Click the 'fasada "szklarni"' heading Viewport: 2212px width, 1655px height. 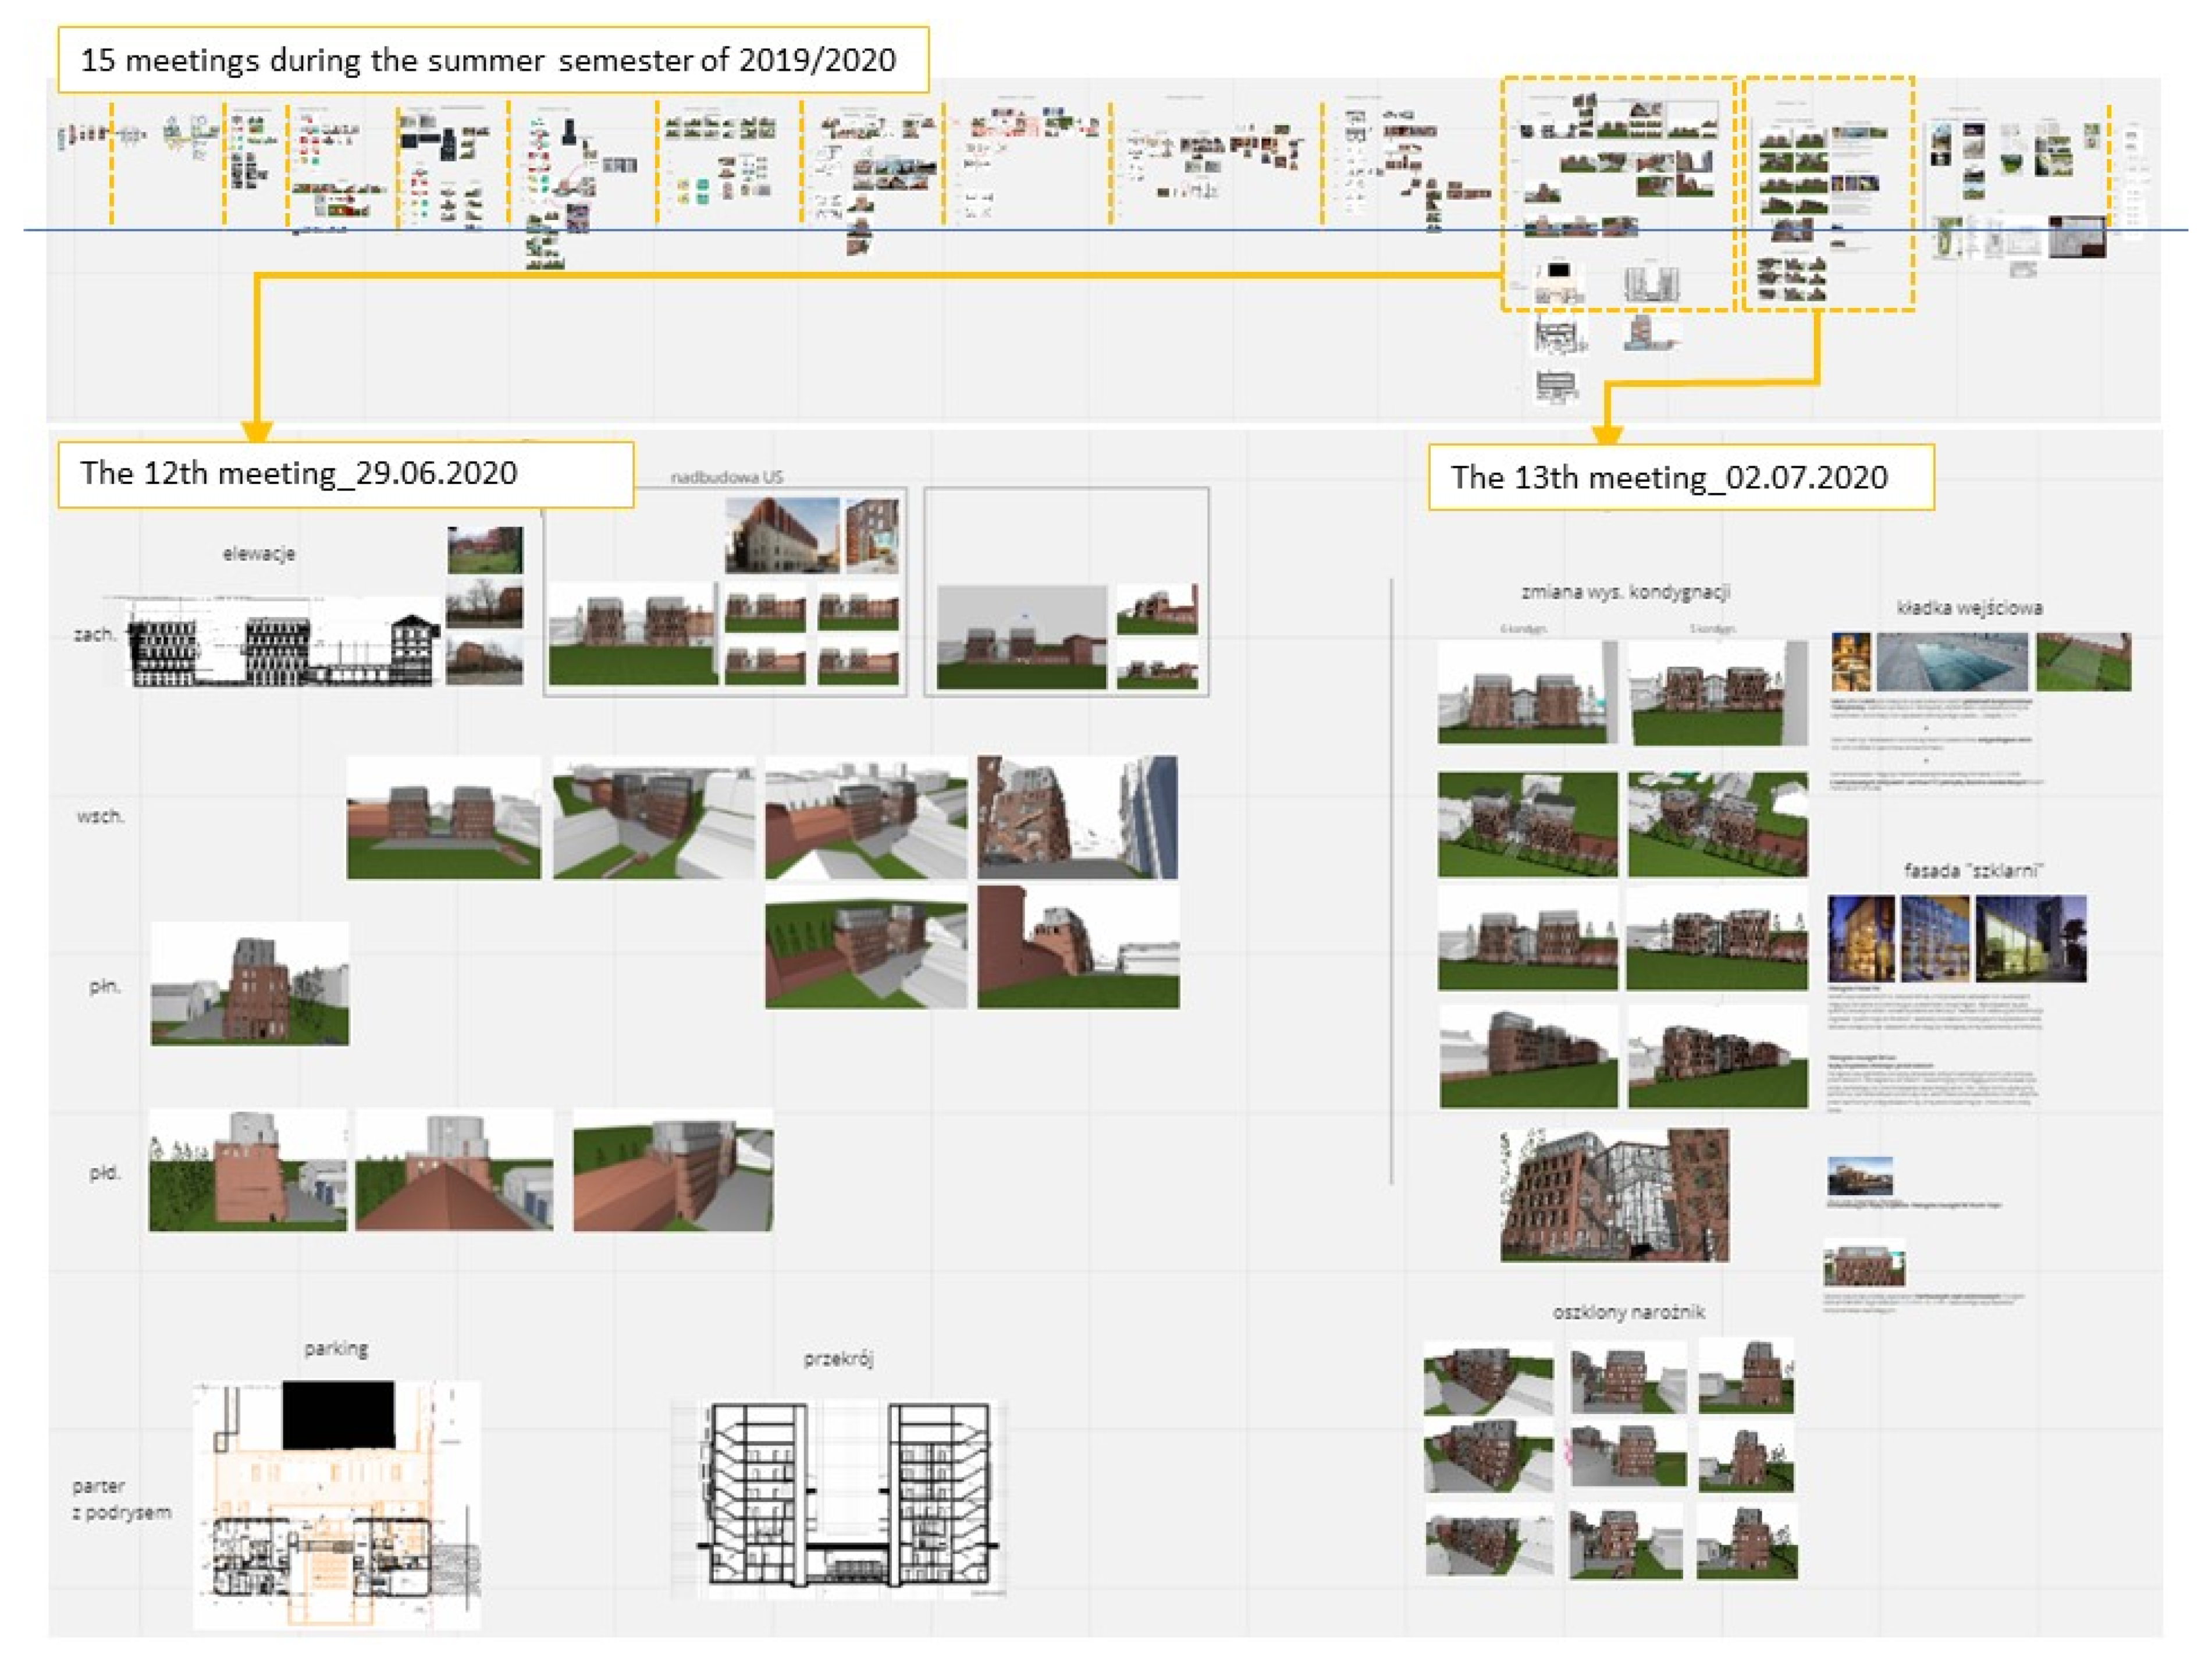tap(1972, 870)
